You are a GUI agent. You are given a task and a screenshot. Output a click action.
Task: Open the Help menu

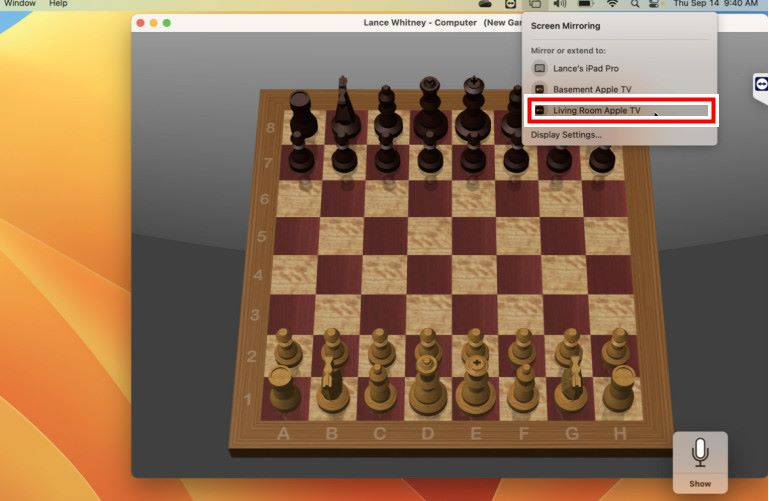click(x=58, y=4)
